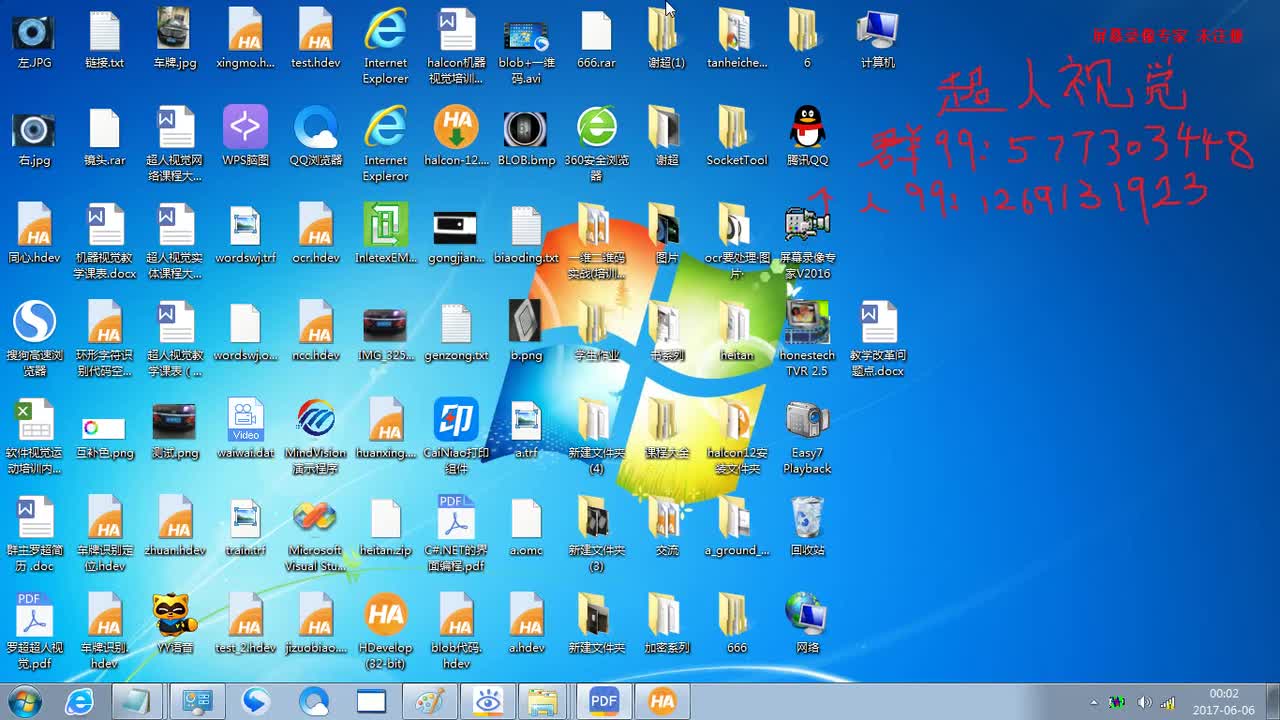Viewport: 1280px width, 720px height.
Task: Click the 群主罗超简历.doc document
Action: 35,534
